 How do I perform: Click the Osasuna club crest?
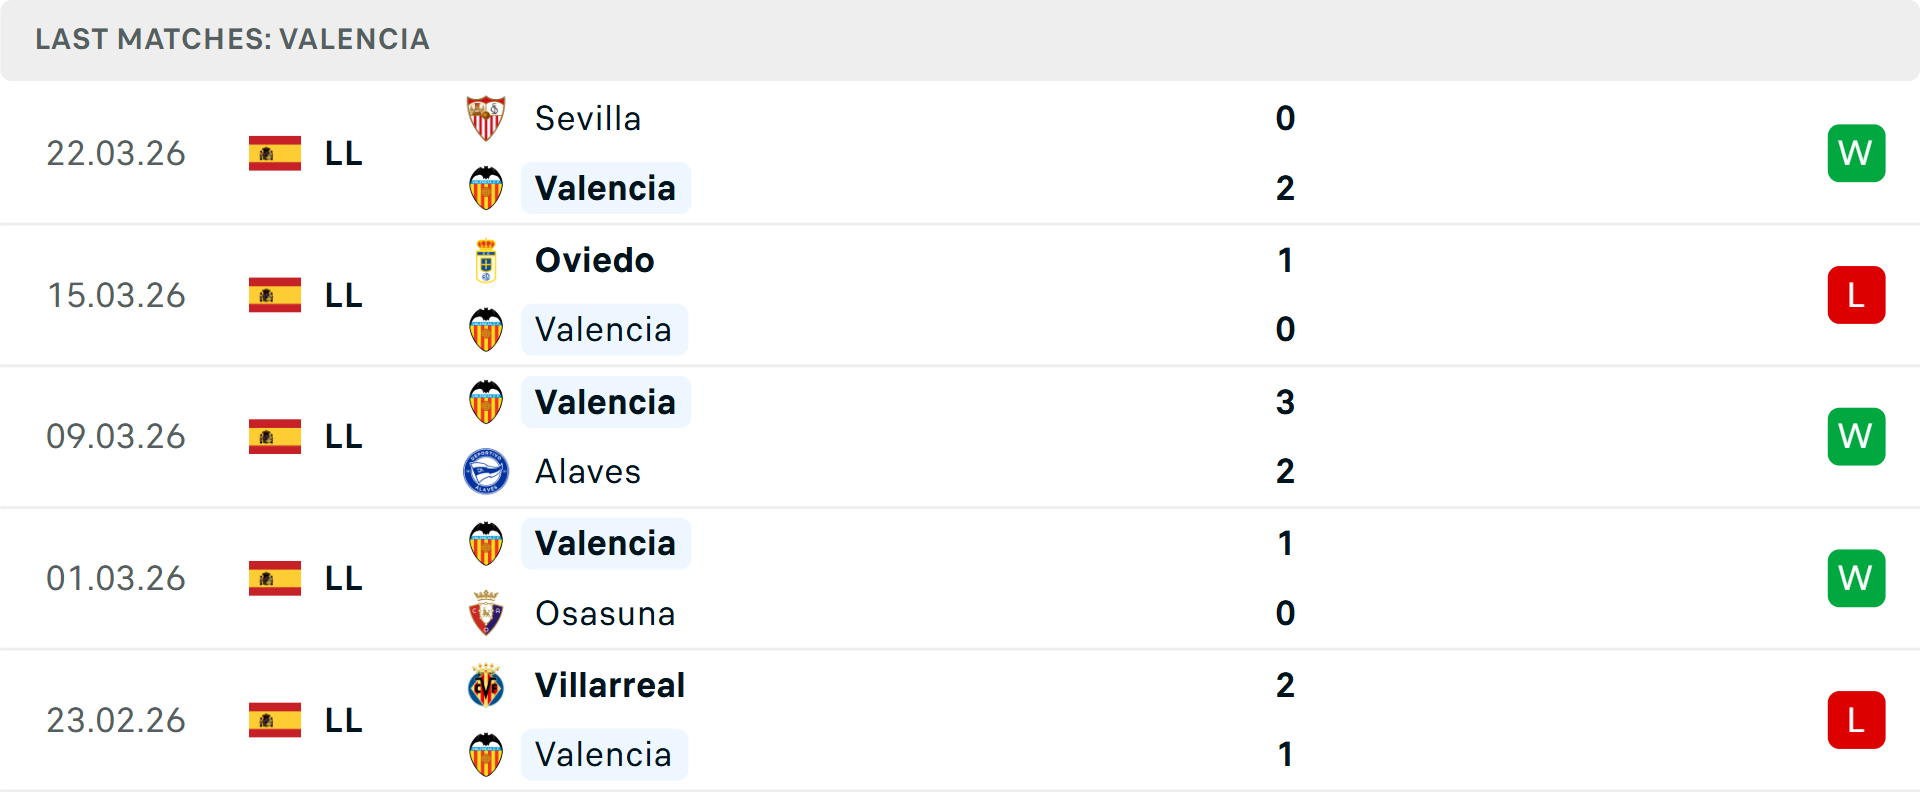point(486,613)
